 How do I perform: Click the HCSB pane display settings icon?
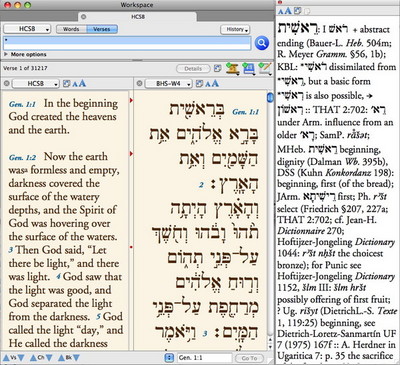(66, 84)
